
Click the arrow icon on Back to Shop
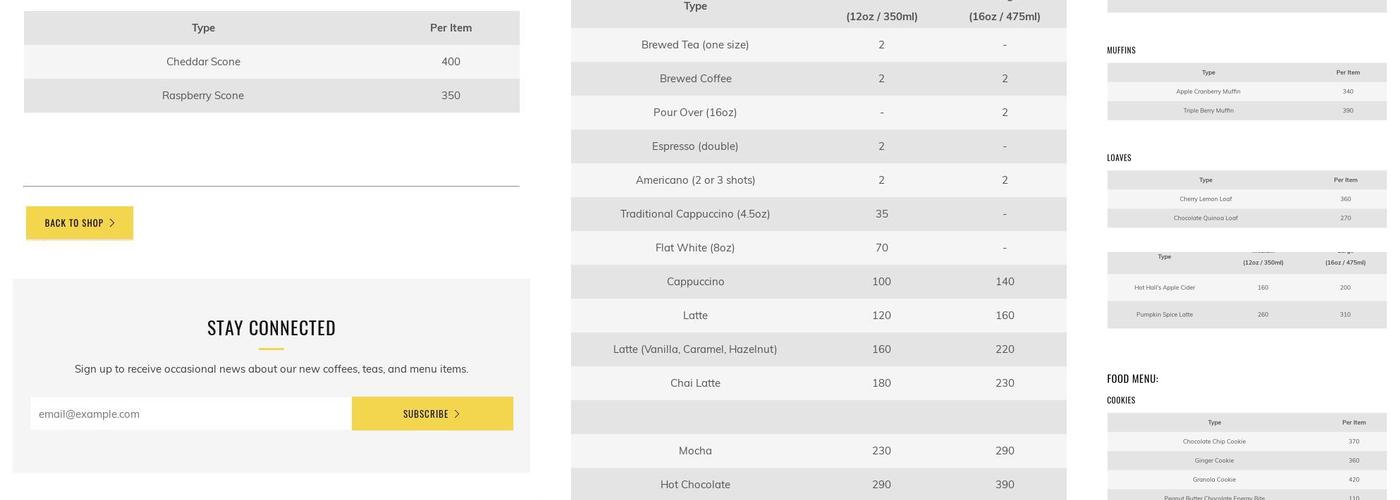point(112,223)
